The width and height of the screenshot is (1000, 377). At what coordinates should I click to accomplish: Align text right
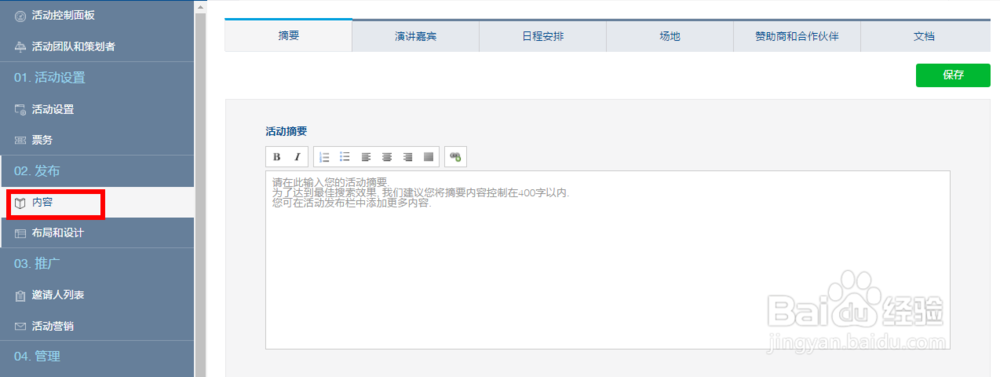pyautogui.click(x=408, y=157)
